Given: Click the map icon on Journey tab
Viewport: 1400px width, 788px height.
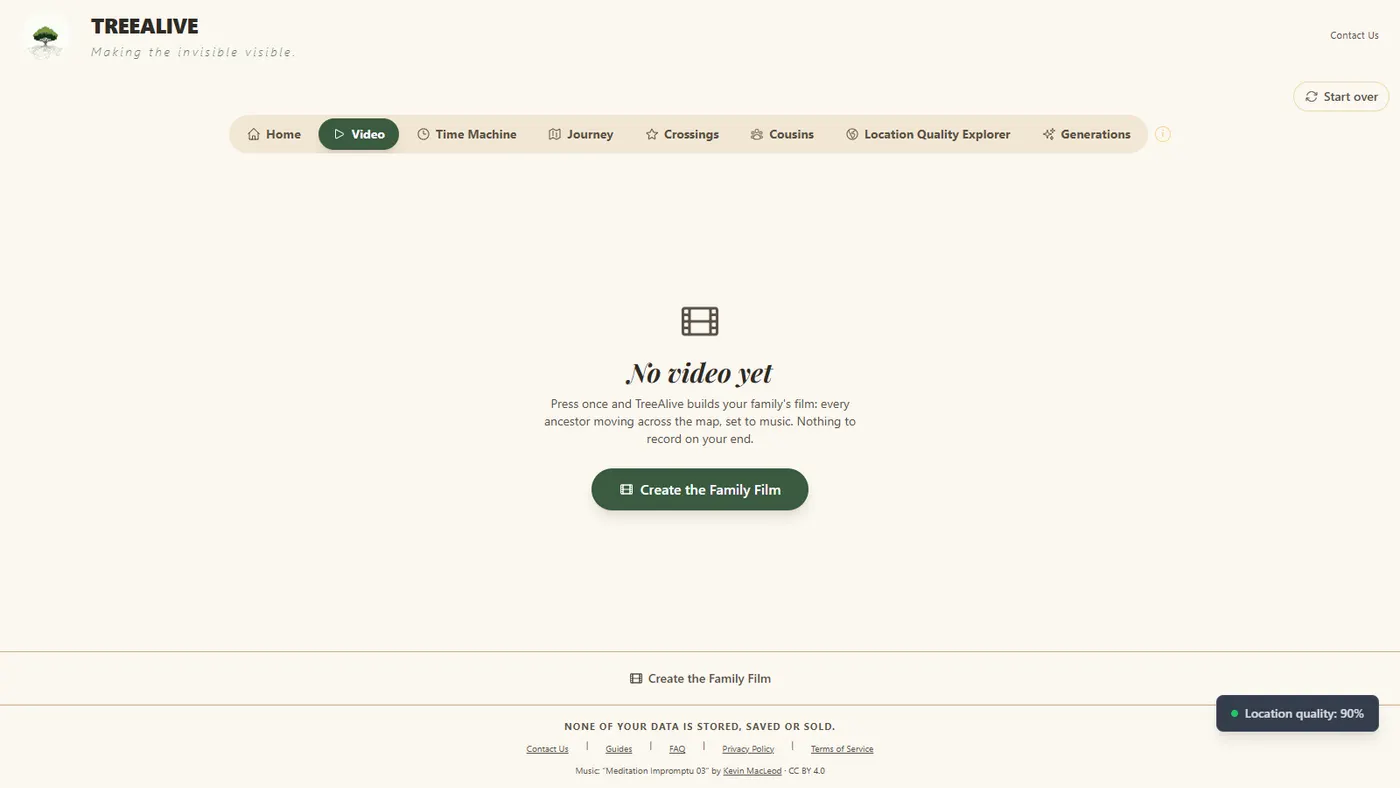Looking at the screenshot, I should click(554, 134).
